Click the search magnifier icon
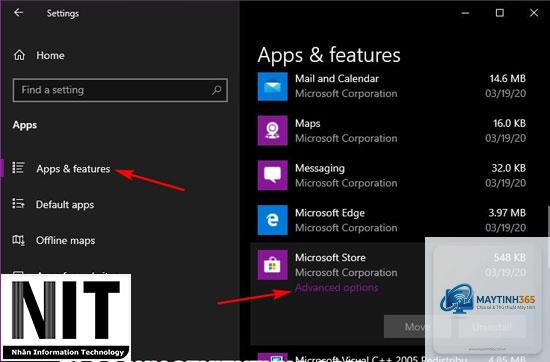Viewport: 550px width, 362px height. coord(216,90)
